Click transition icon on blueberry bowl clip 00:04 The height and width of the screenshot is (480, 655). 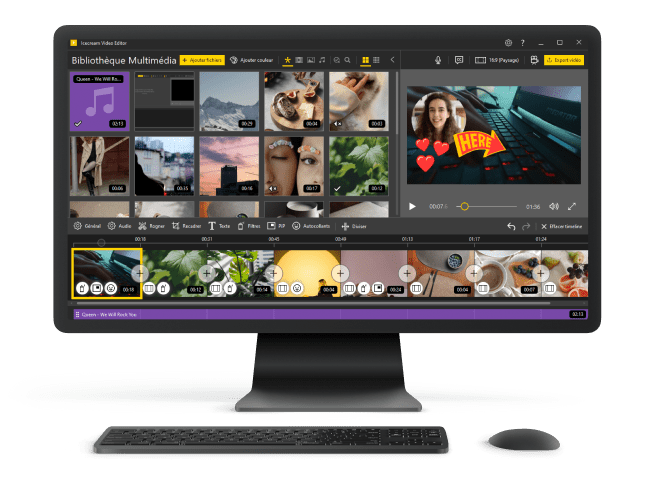pyautogui.click(x=416, y=288)
